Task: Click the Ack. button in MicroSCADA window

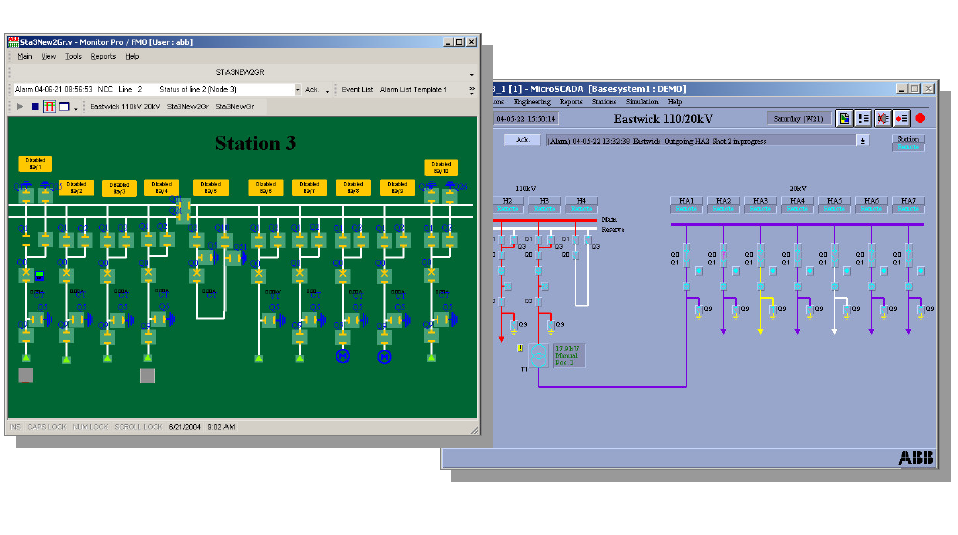Action: click(x=522, y=140)
